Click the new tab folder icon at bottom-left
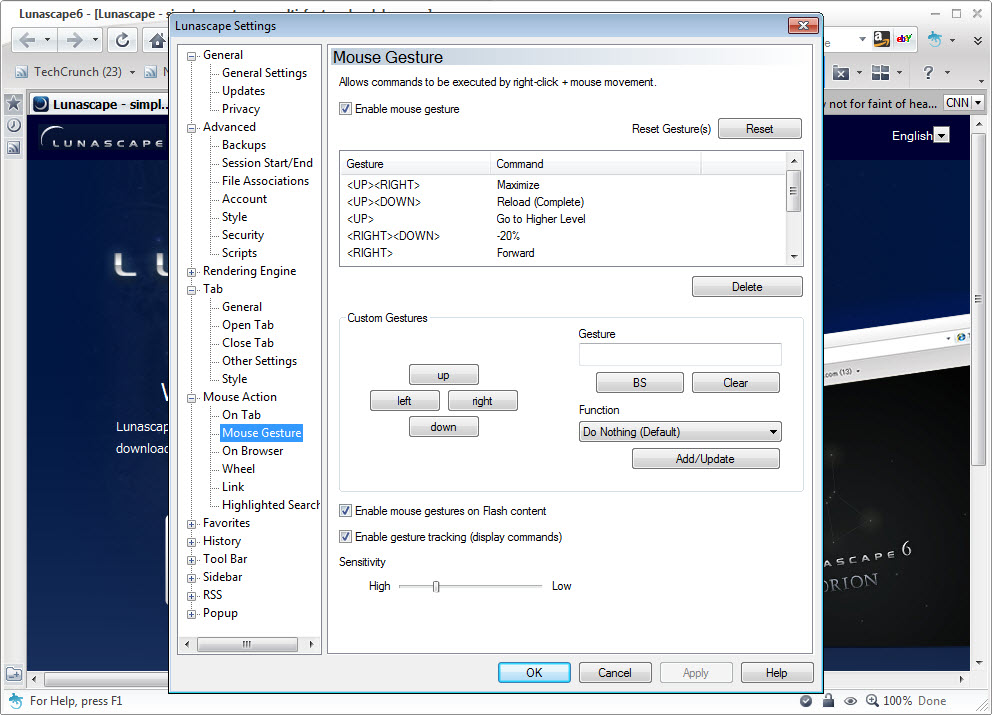Viewport: 992px width, 715px height. coord(14,674)
